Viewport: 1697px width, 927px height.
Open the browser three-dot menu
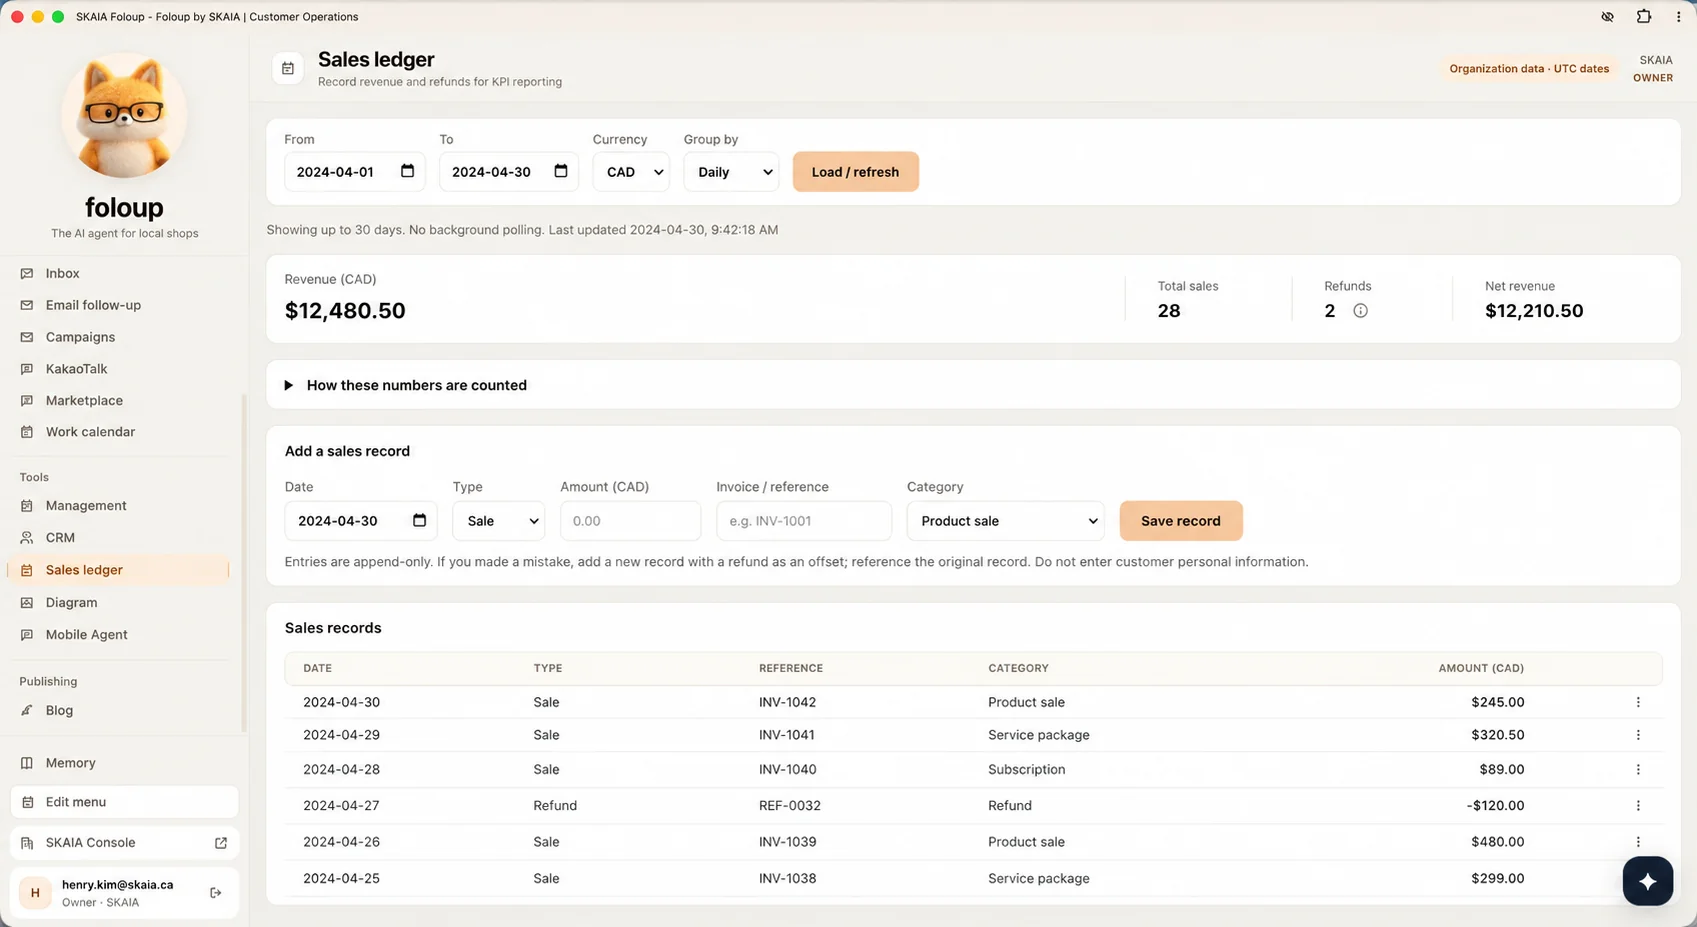[1678, 16]
